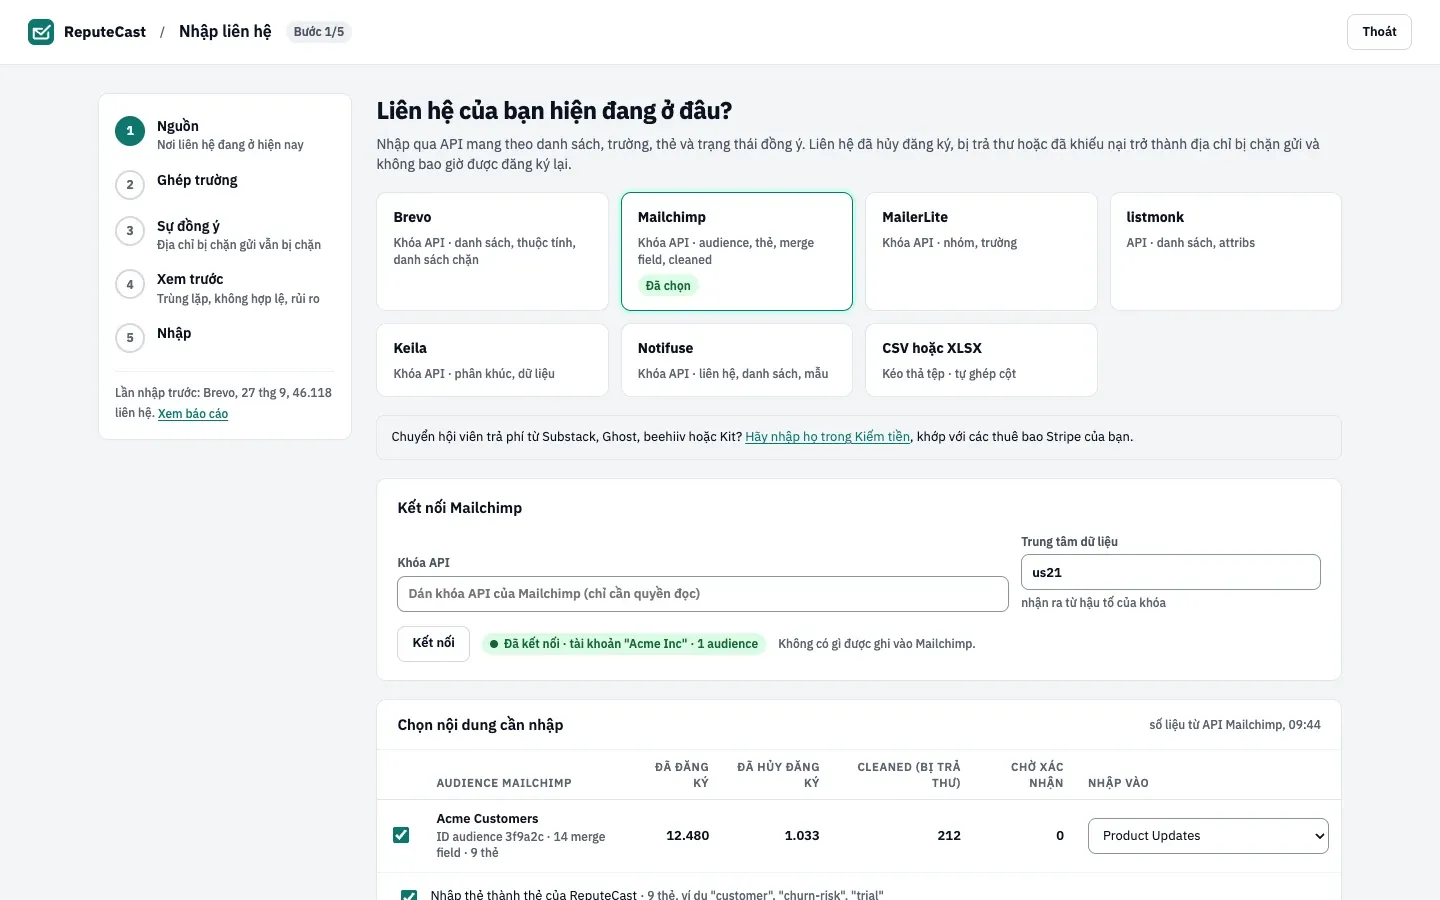The height and width of the screenshot is (900, 1440).
Task: Focus the Khóa API input field
Action: pos(703,594)
